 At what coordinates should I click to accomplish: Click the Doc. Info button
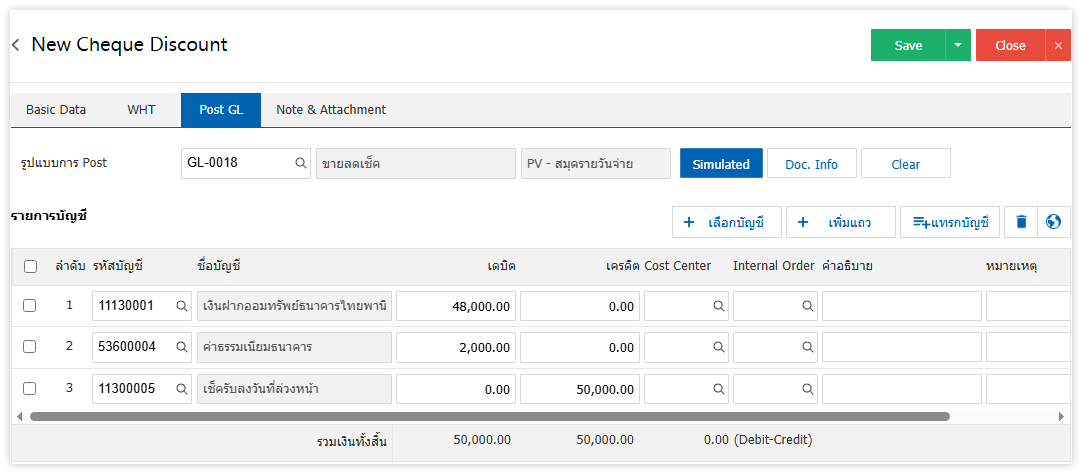pos(811,164)
